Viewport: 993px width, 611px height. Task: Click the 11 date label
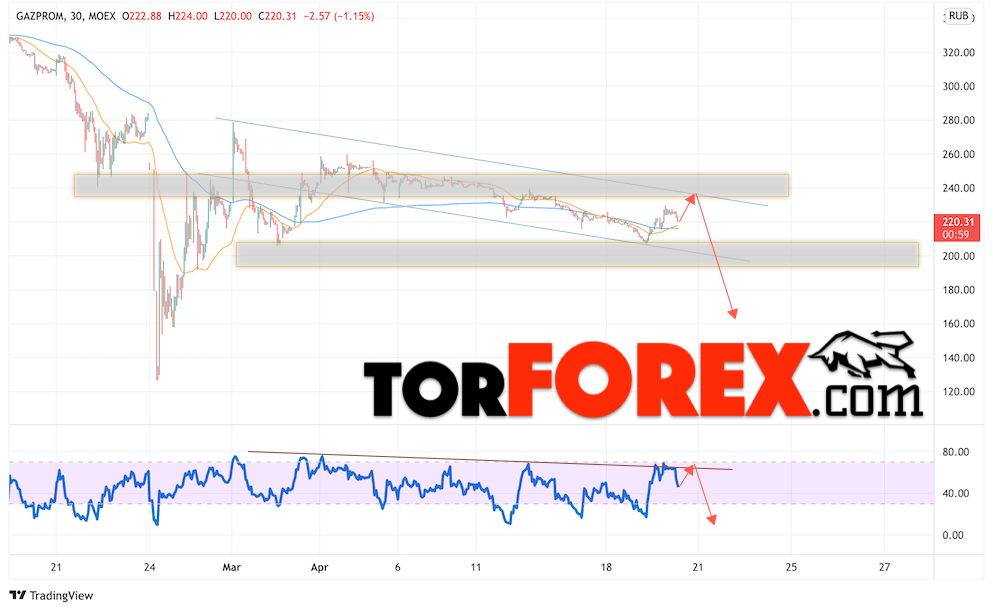point(476,567)
